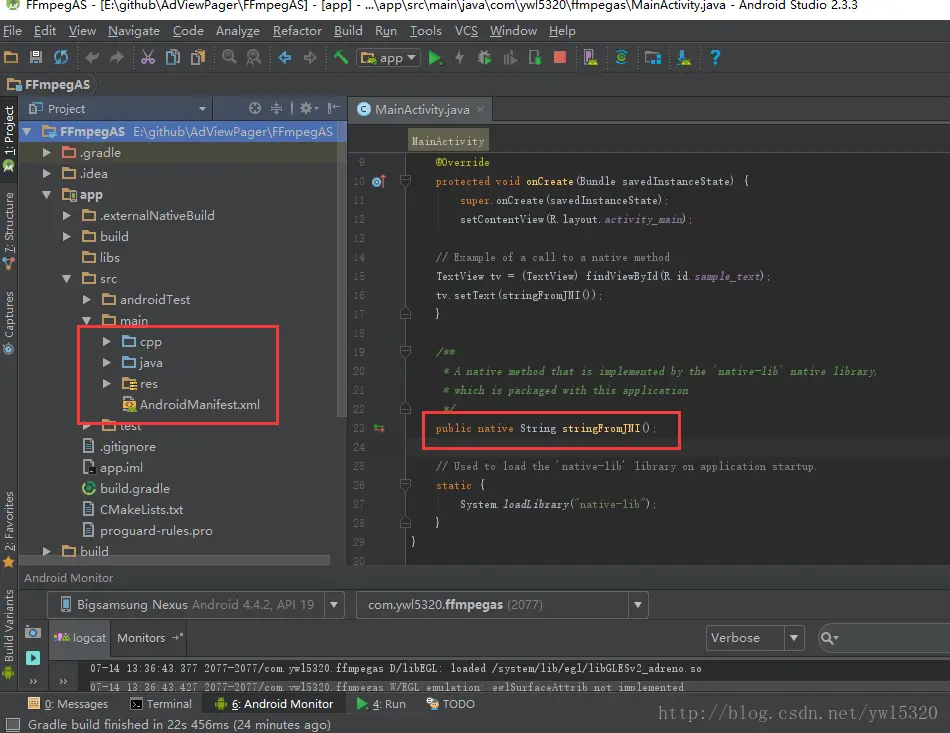Open device dropdown for Bigsamsung Nexus
Viewport: 950px width, 733px height.
(x=334, y=605)
